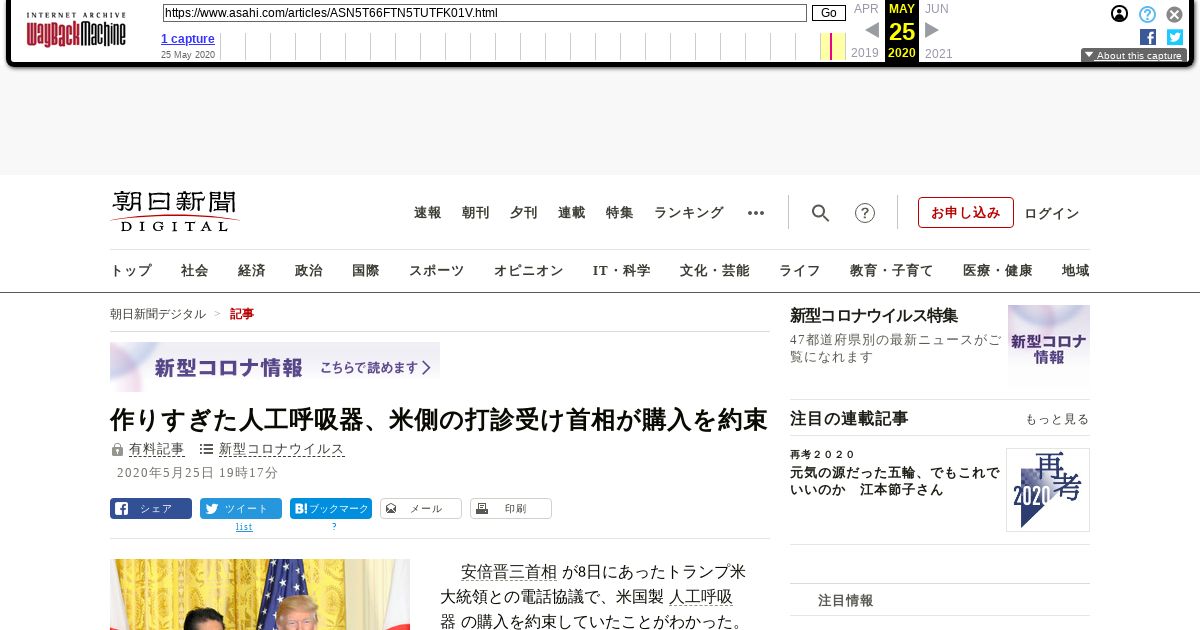Share capture on Facebook icon in Wayback bar
This screenshot has width=1200, height=630.
1148,37
